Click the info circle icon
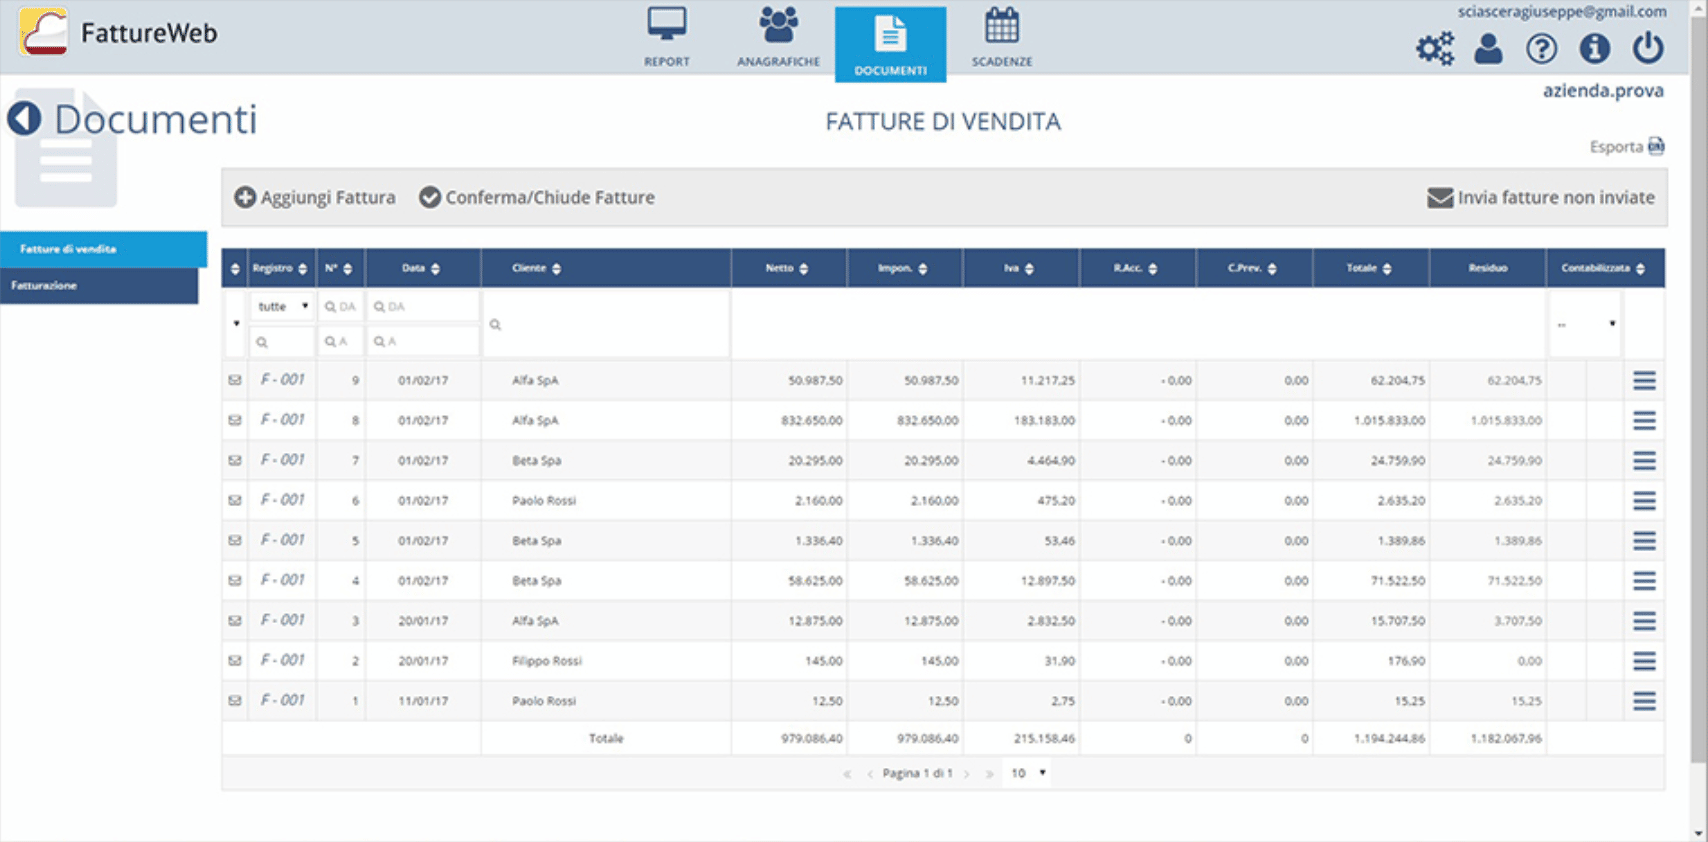1708x842 pixels. pyautogui.click(x=1594, y=48)
